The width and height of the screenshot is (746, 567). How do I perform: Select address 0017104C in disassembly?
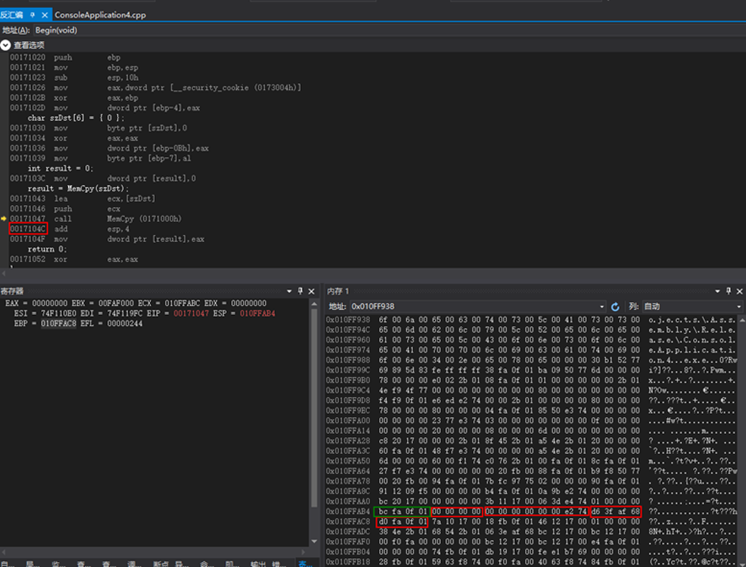point(28,229)
